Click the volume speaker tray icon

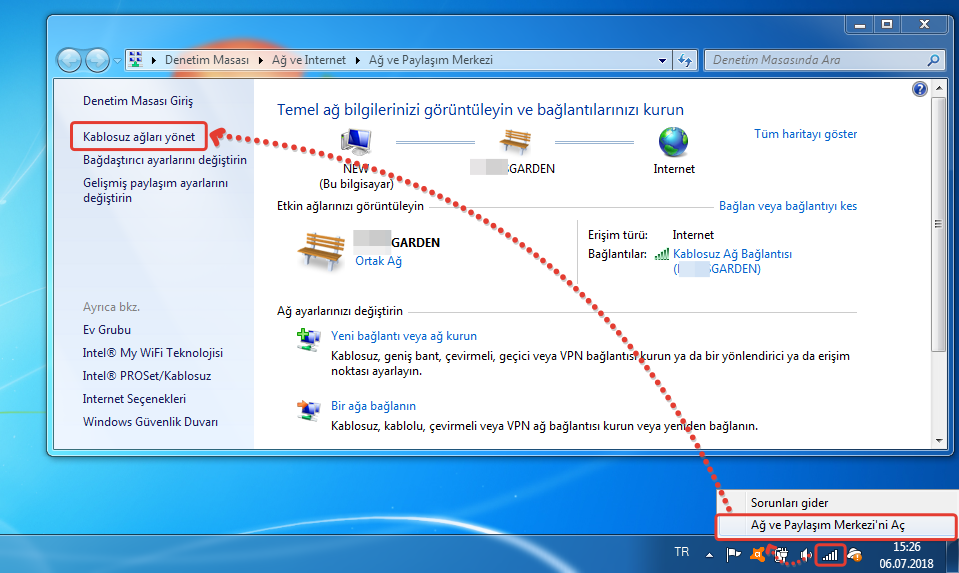(806, 554)
